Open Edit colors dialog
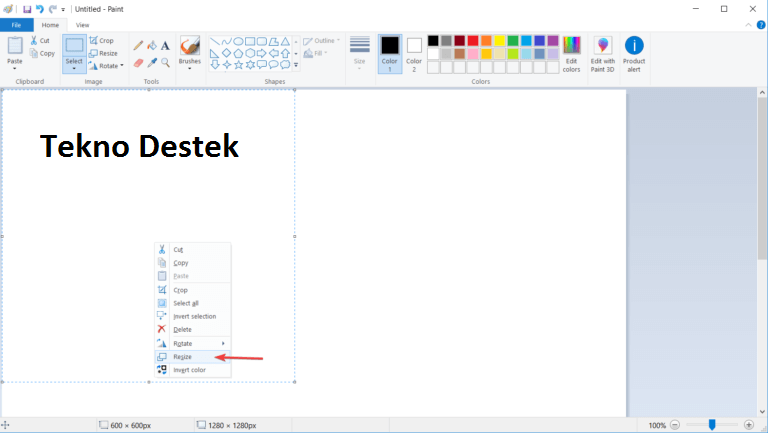 tap(571, 54)
